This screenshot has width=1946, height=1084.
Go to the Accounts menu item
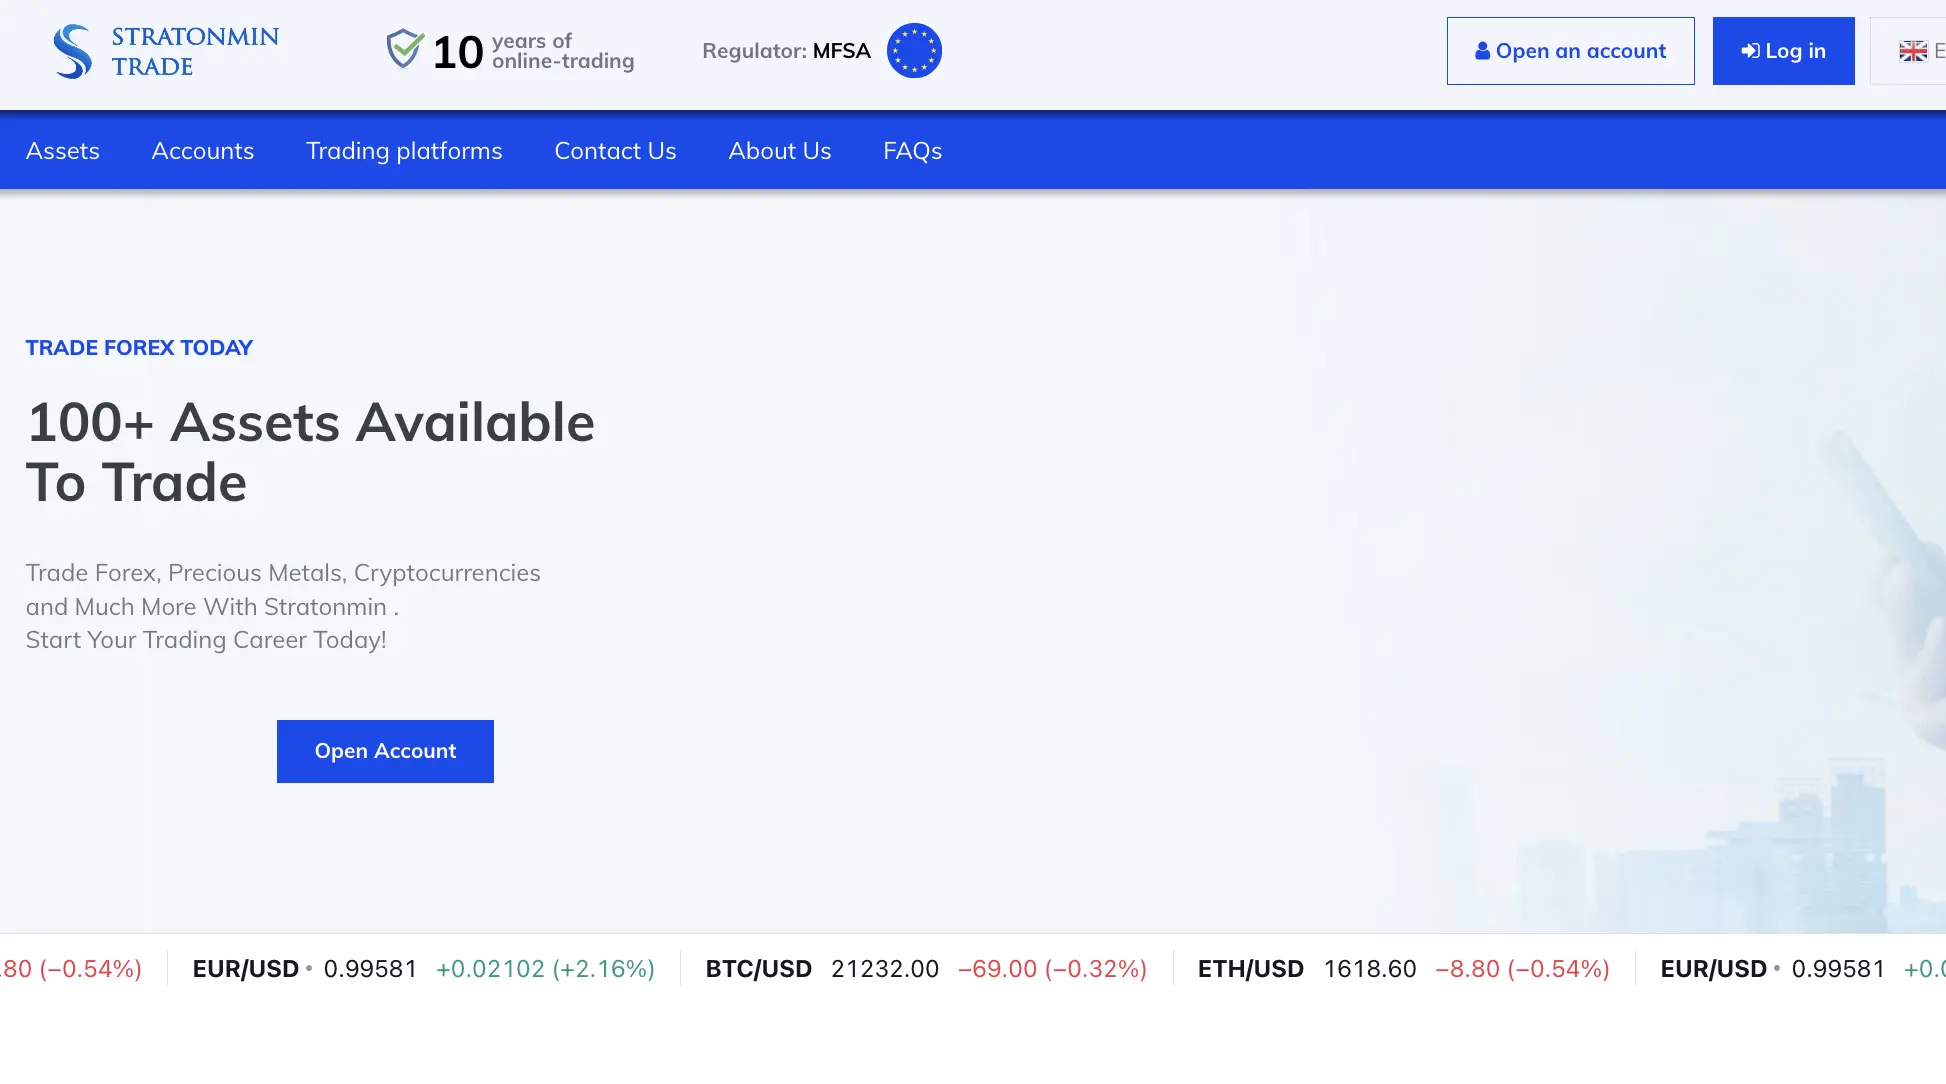[203, 151]
